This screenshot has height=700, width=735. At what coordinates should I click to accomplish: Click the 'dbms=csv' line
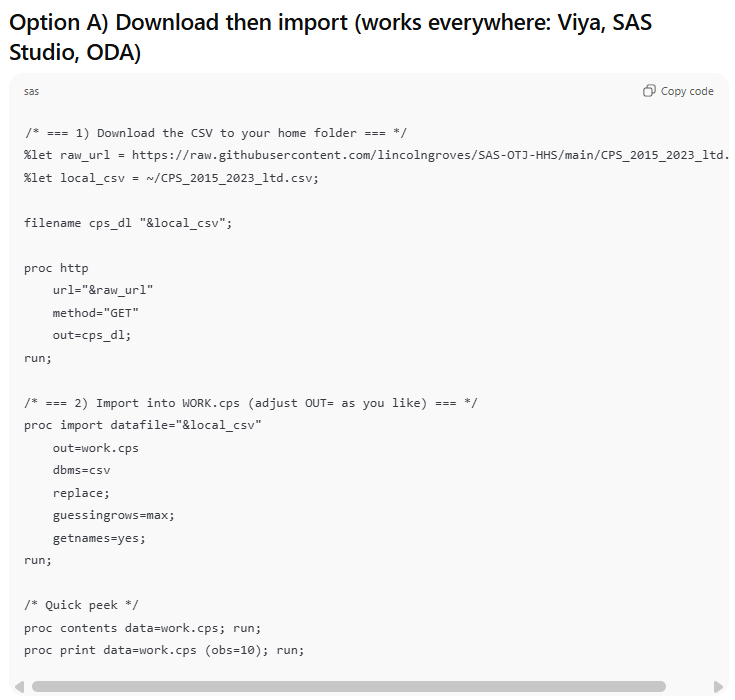(81, 470)
